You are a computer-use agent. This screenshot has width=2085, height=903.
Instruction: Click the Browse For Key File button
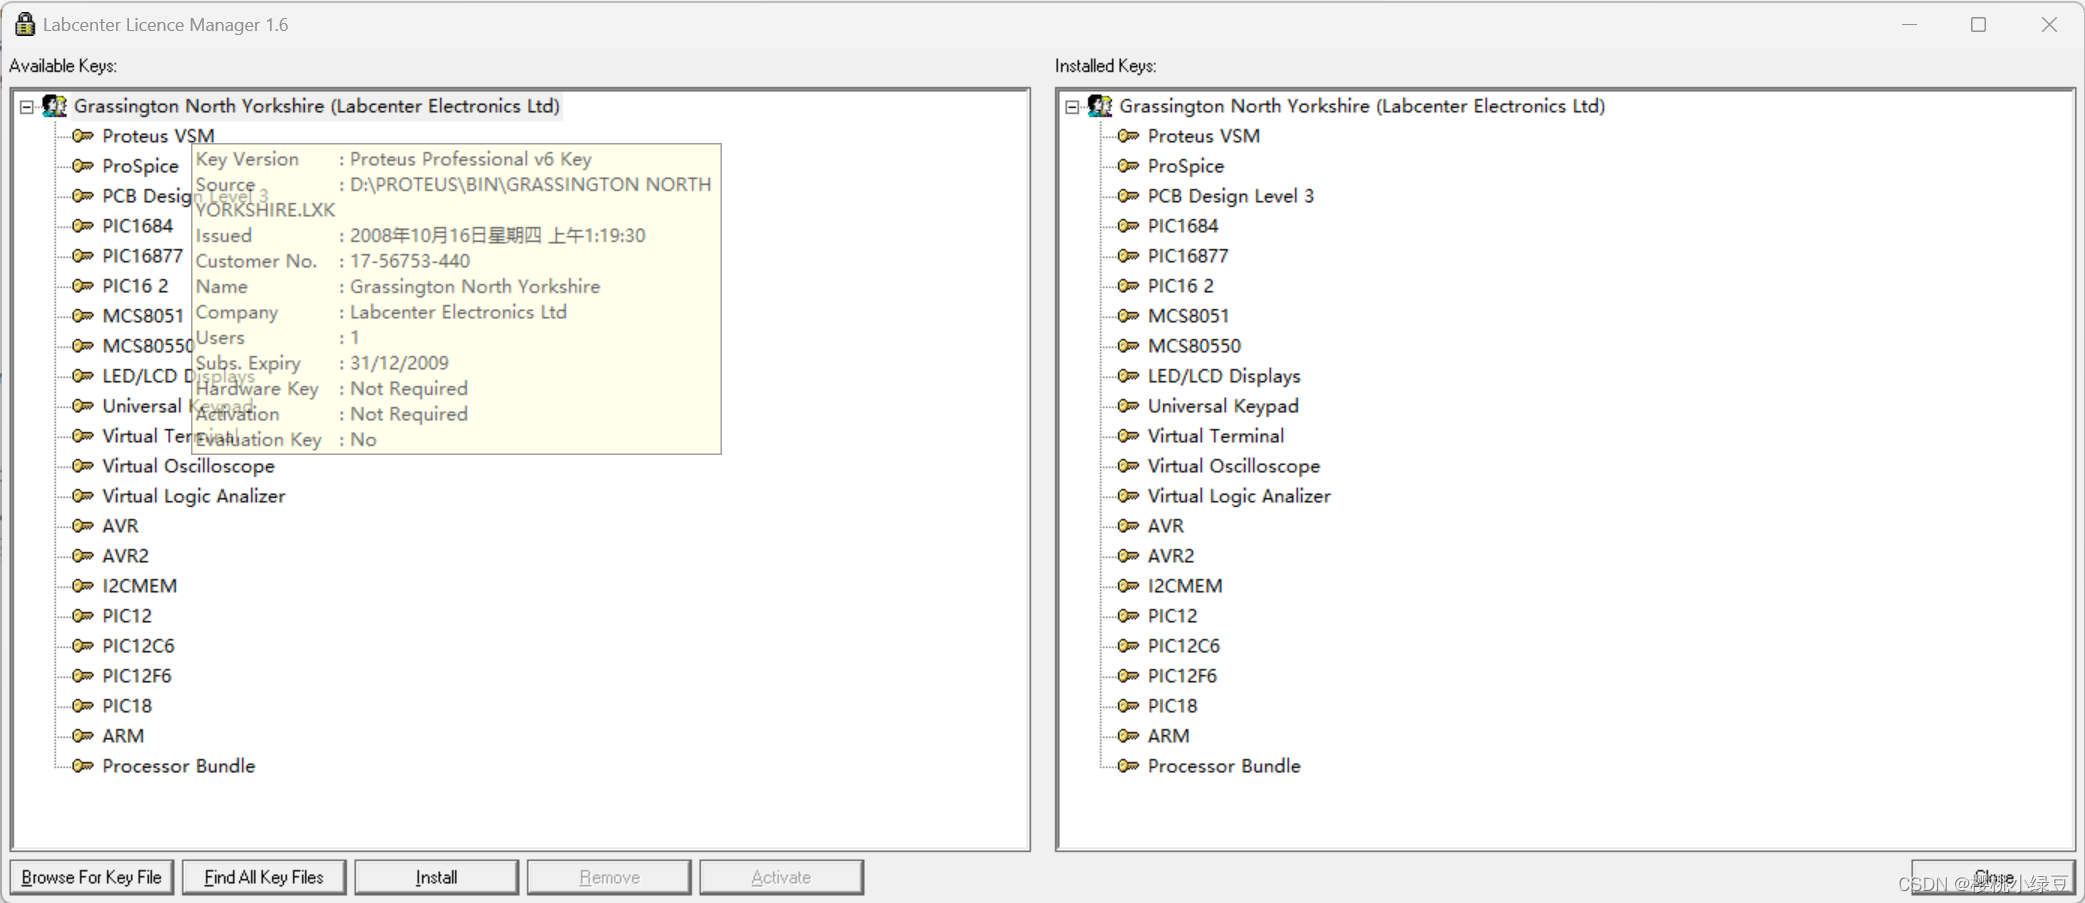pyautogui.click(x=92, y=877)
